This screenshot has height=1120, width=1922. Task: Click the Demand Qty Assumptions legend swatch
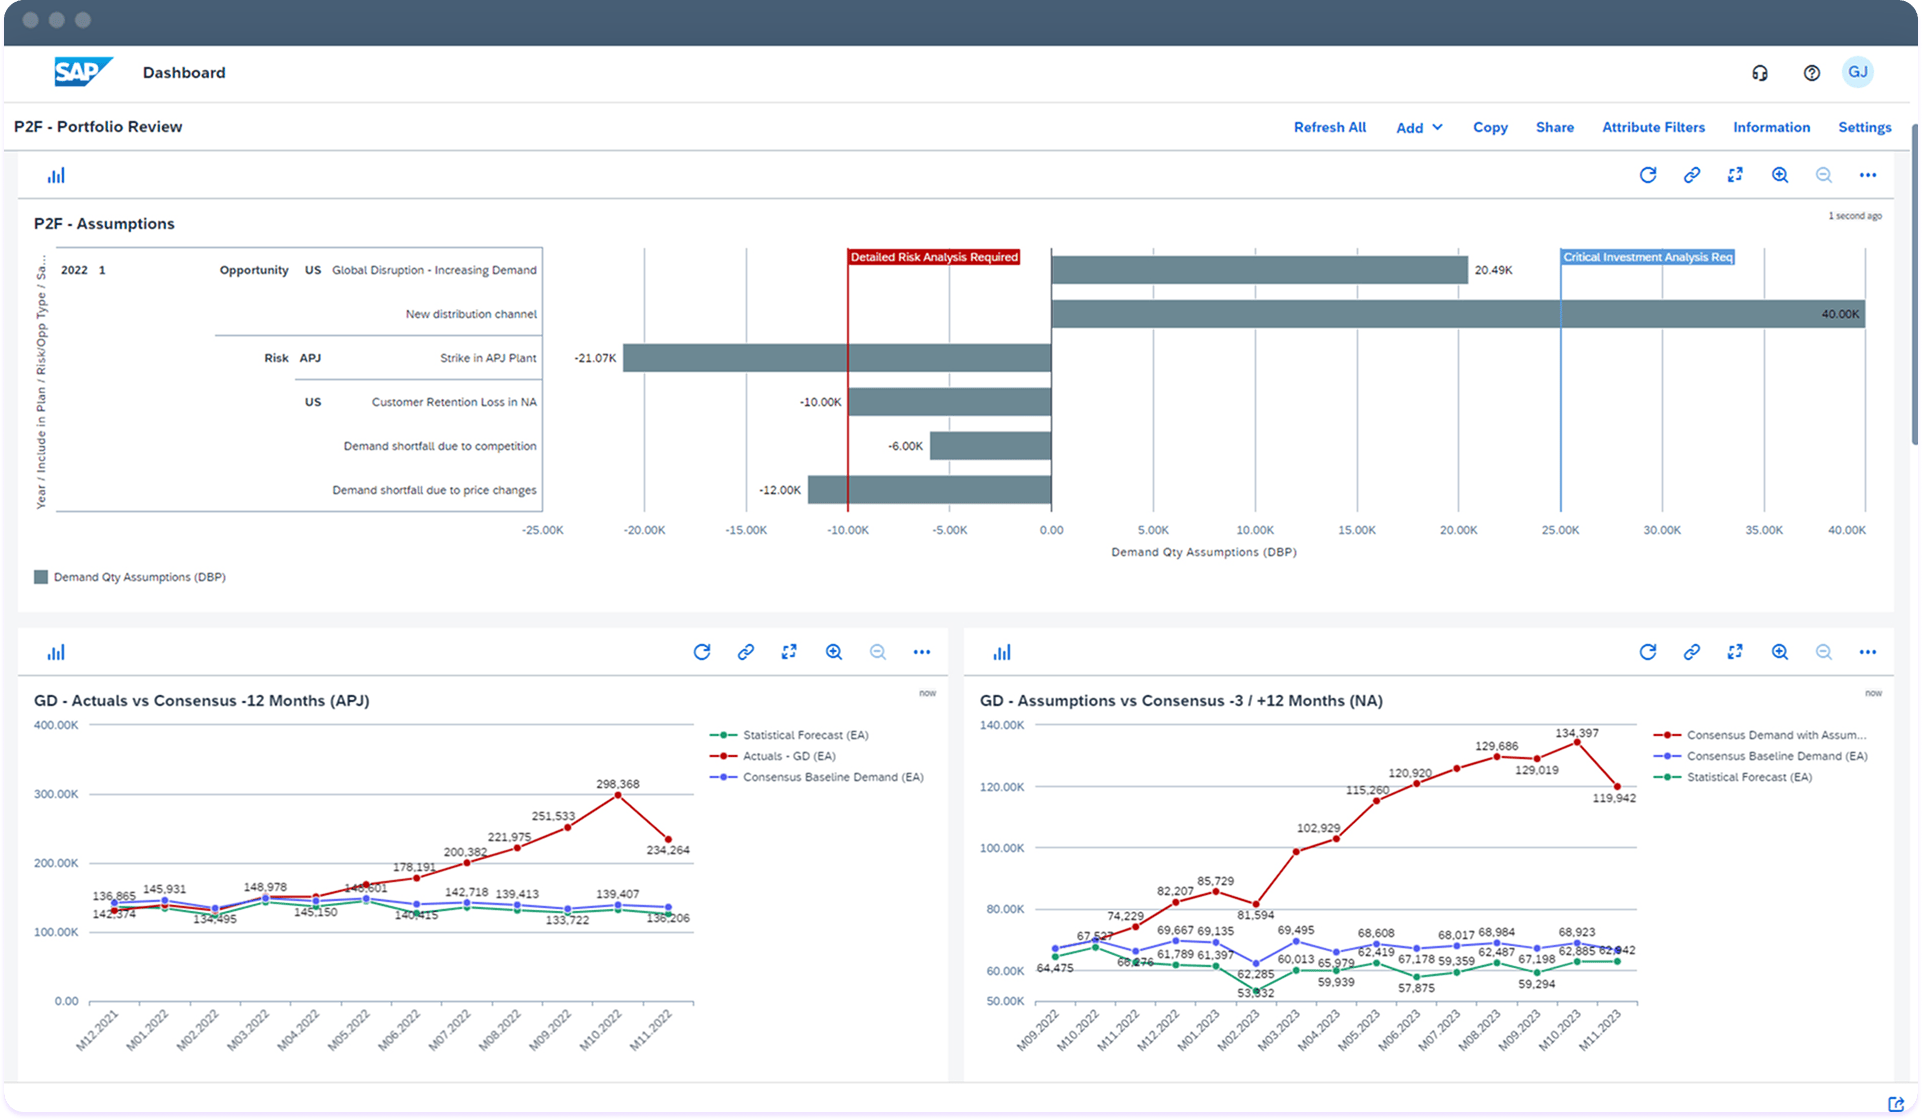point(41,577)
